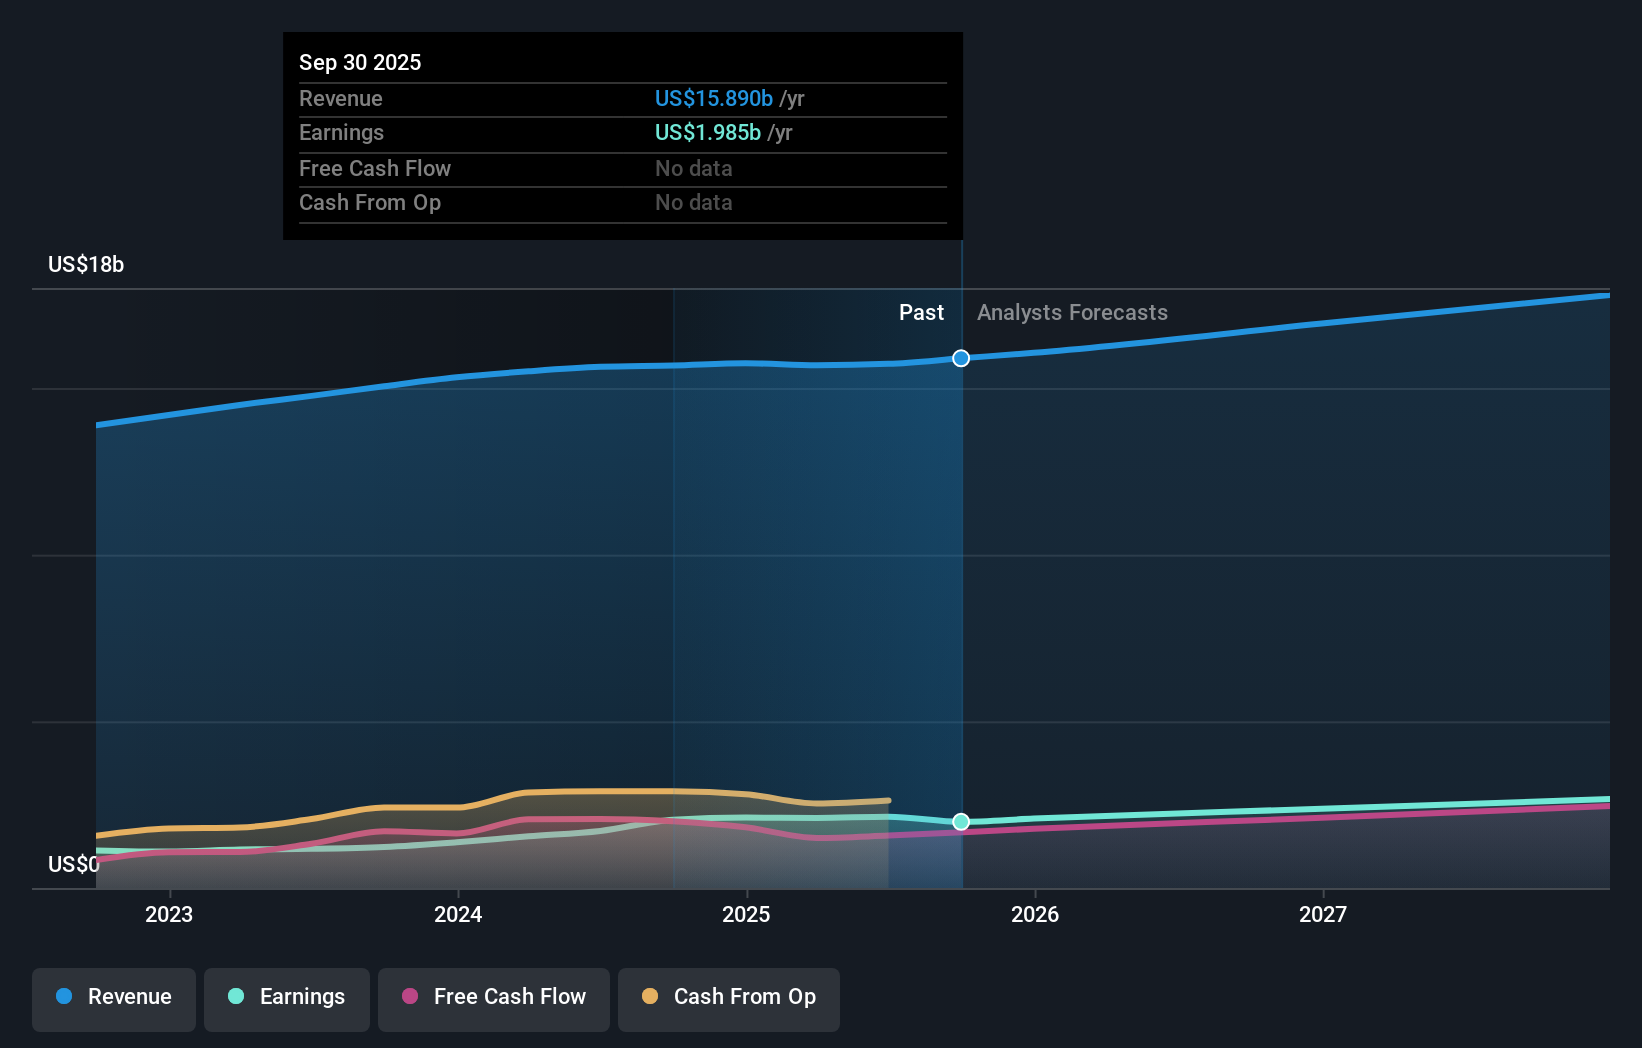1642x1048 pixels.
Task: Select the Earnings data point marker near the divider
Action: click(x=960, y=822)
